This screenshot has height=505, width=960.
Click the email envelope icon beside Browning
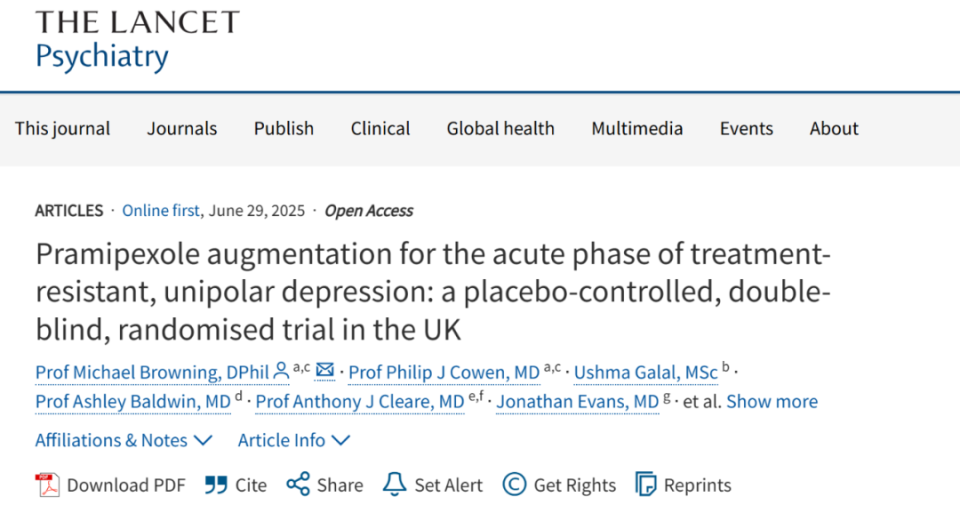click(325, 370)
